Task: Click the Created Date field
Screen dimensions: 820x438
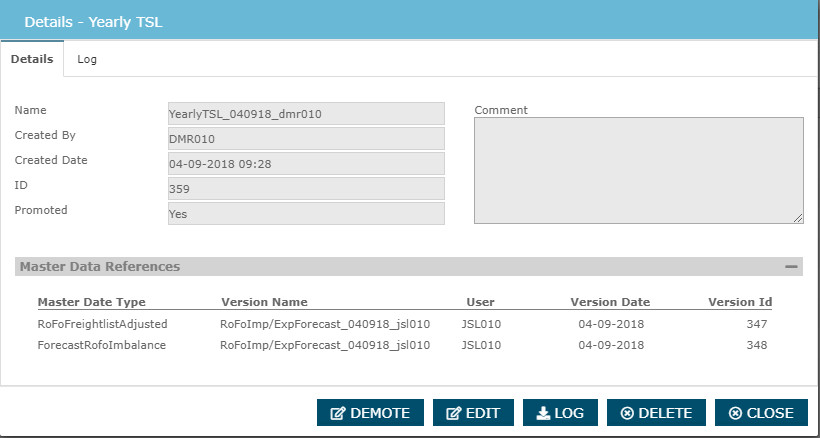Action: click(x=306, y=164)
